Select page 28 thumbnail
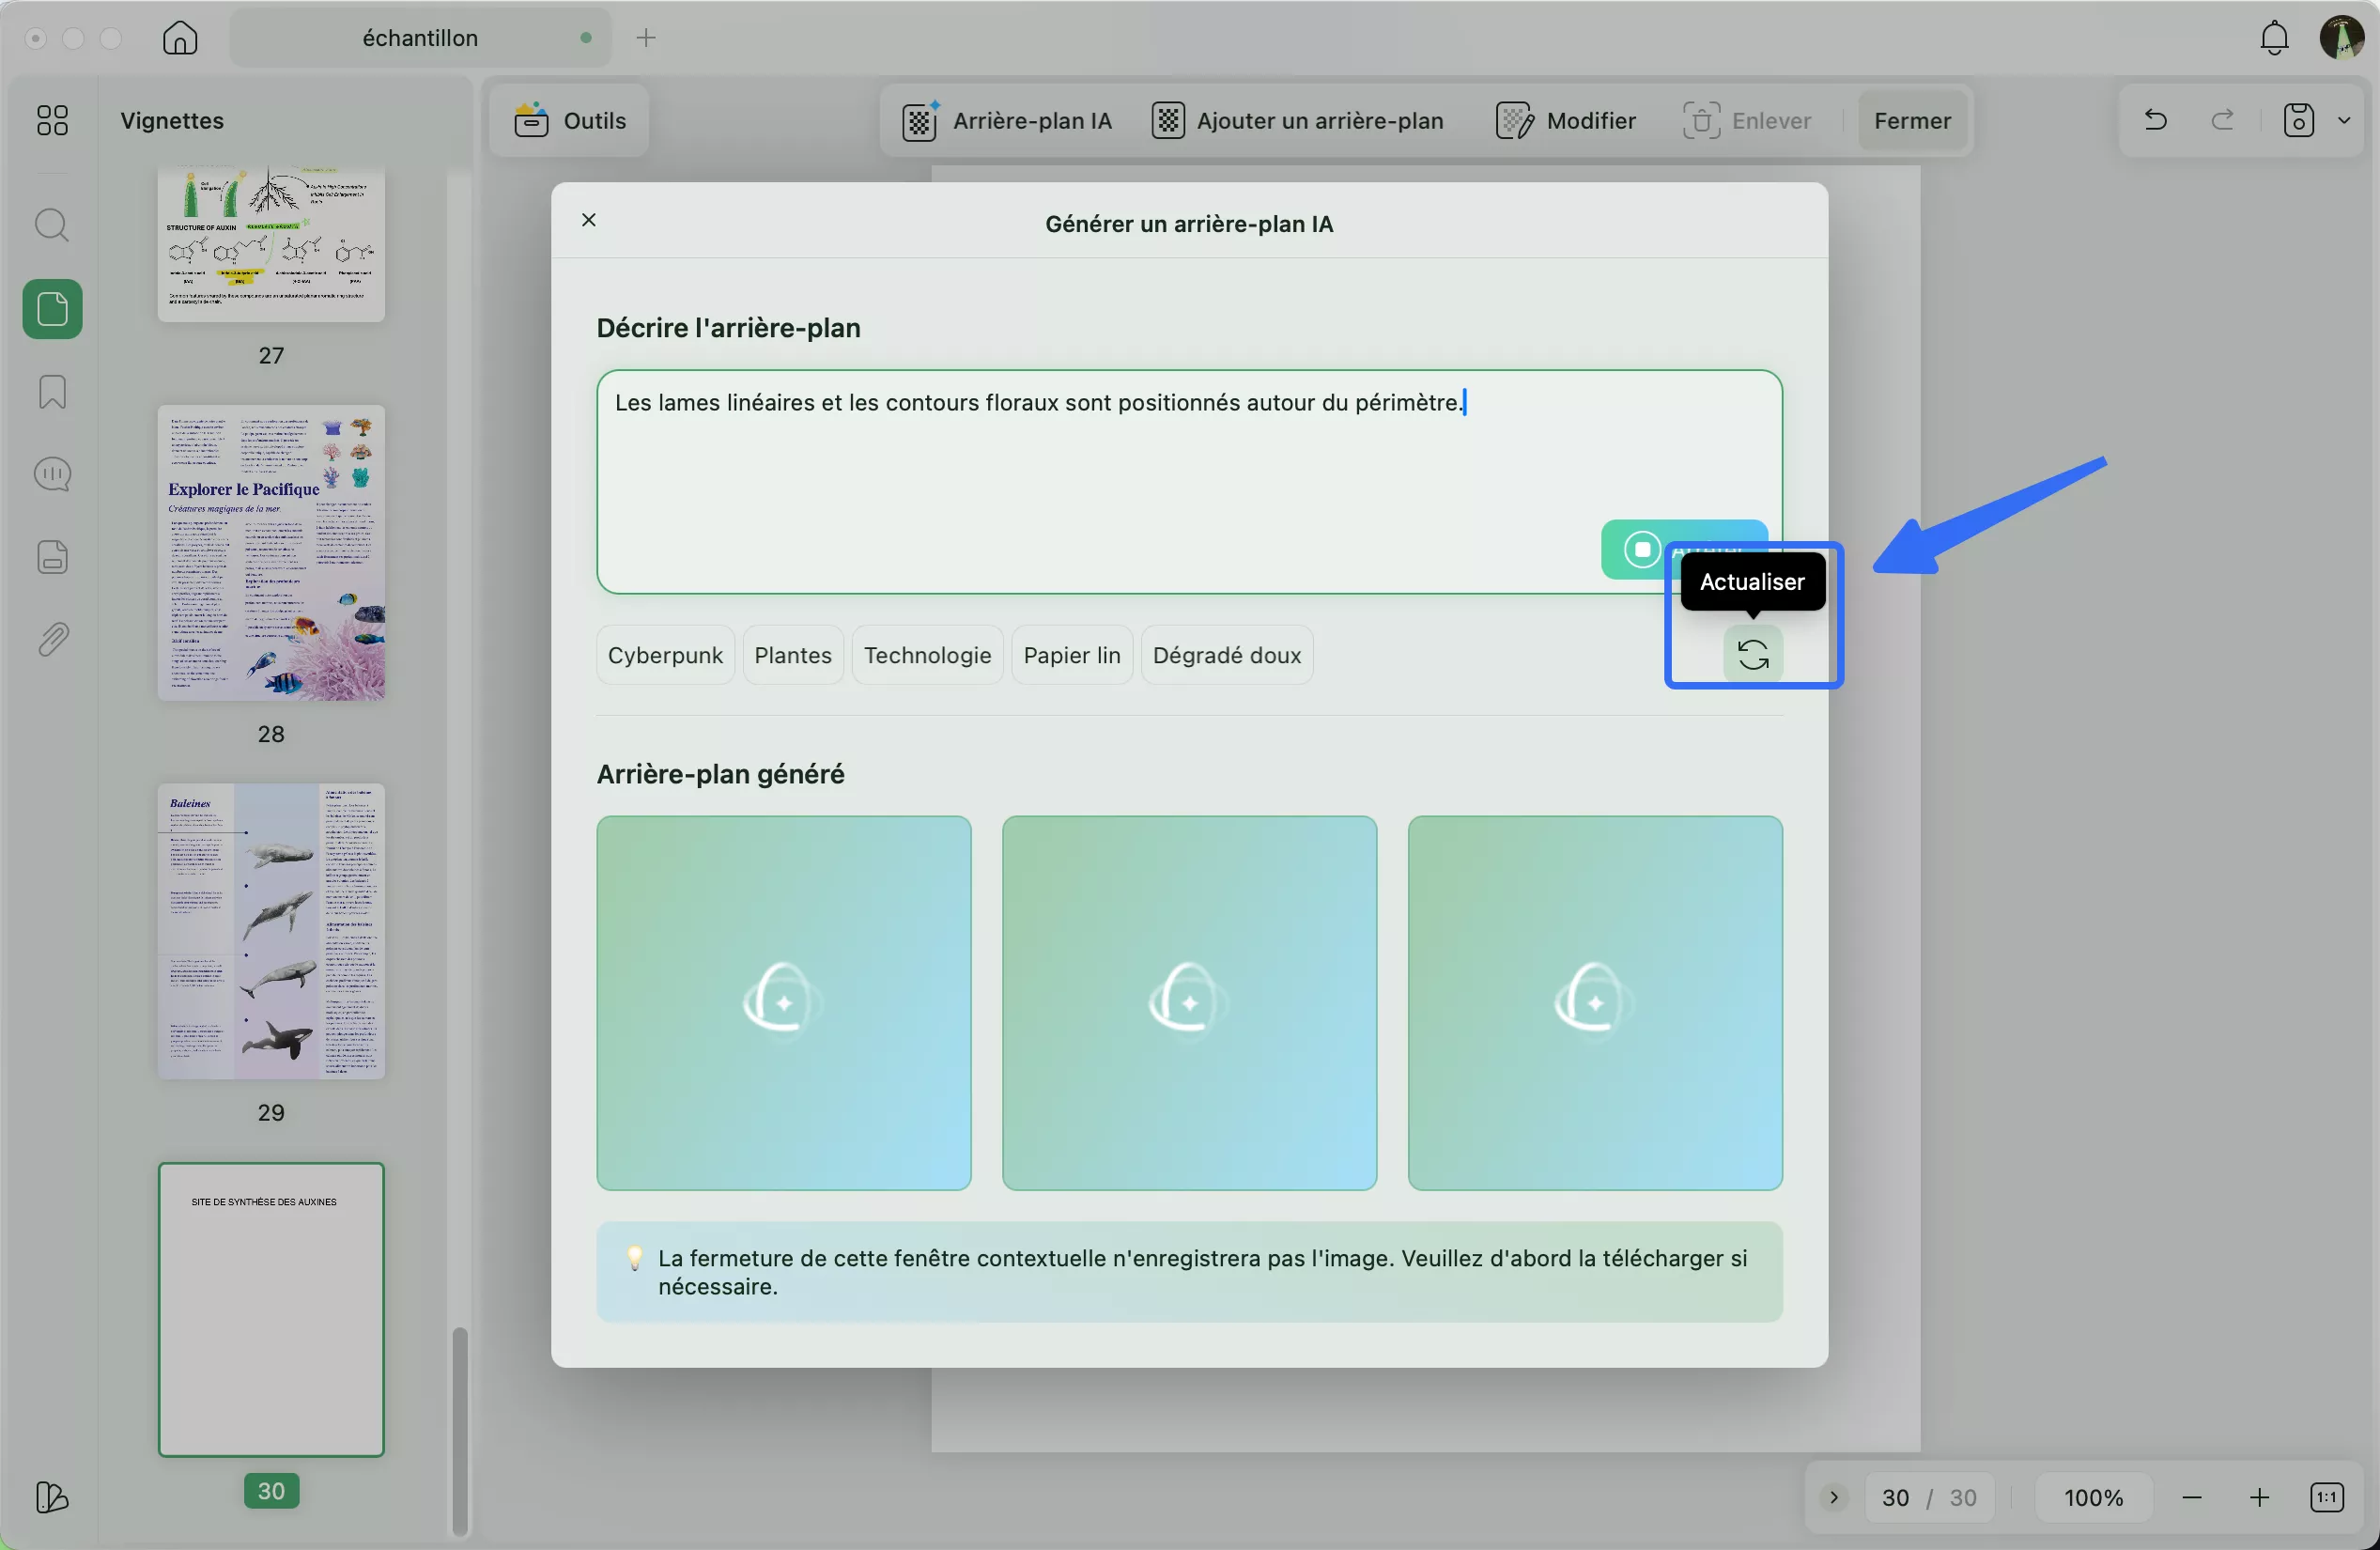Image resolution: width=2380 pixels, height=1550 pixels. pos(271,552)
